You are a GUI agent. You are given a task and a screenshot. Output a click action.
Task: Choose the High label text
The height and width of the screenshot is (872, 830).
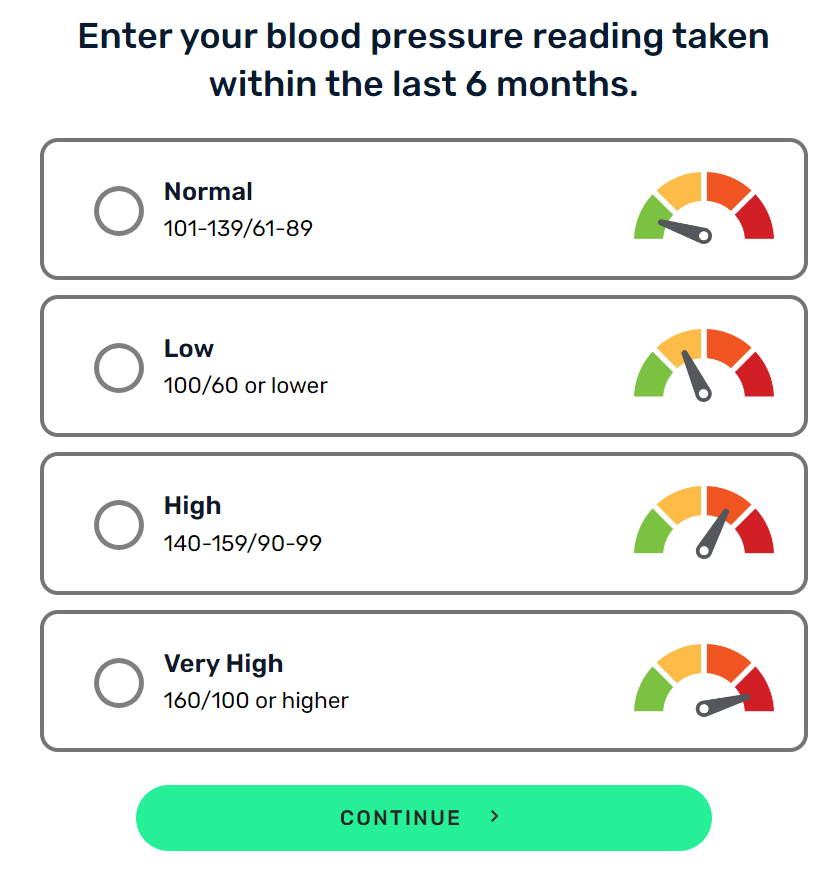point(192,507)
